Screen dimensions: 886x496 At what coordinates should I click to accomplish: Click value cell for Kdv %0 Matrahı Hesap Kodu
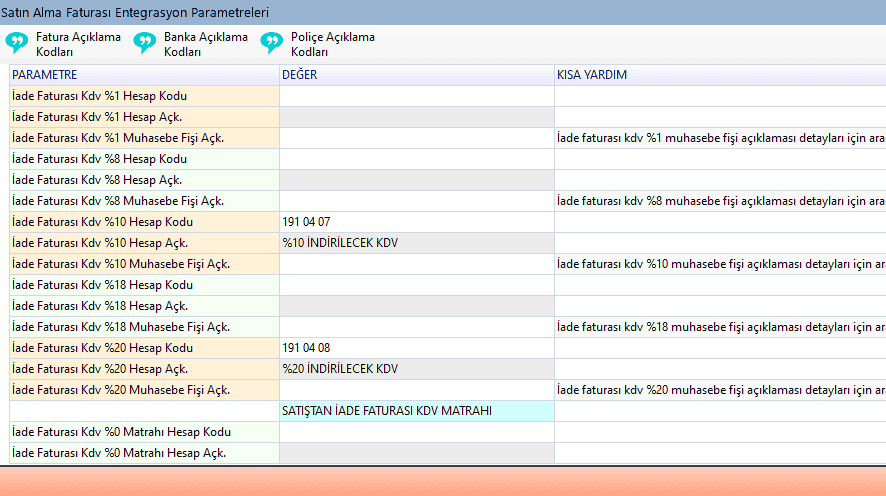pyautogui.click(x=416, y=432)
